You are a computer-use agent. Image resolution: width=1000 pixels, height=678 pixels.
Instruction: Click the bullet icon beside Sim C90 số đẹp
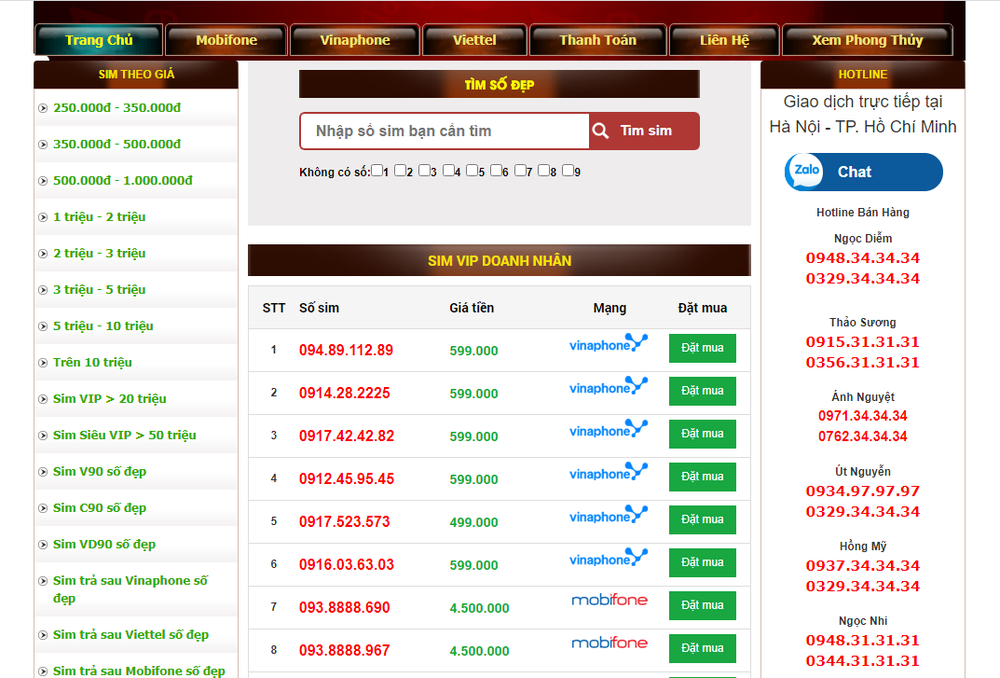[x=43, y=508]
